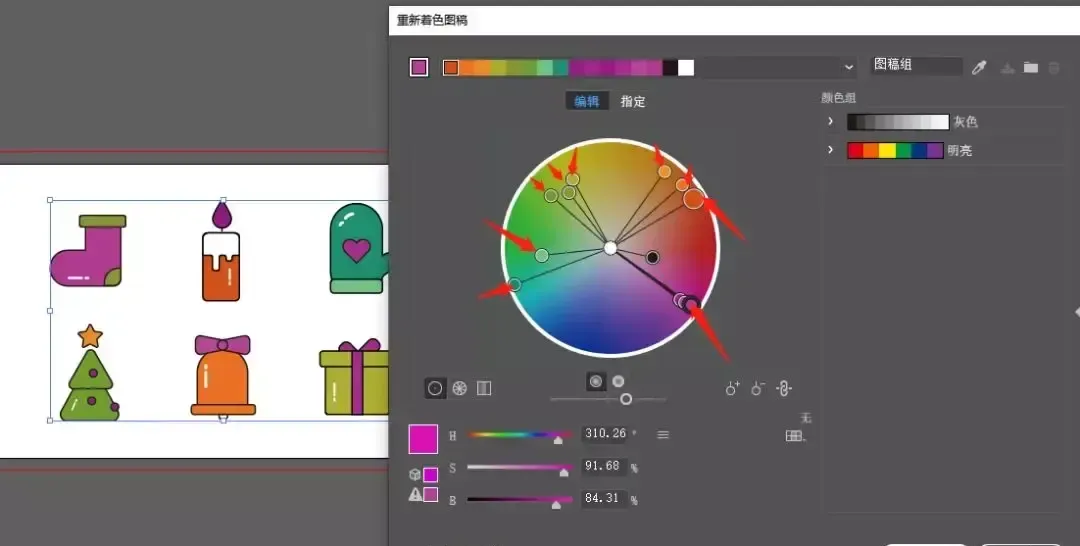Show brightness and hue on wheel

618,381
